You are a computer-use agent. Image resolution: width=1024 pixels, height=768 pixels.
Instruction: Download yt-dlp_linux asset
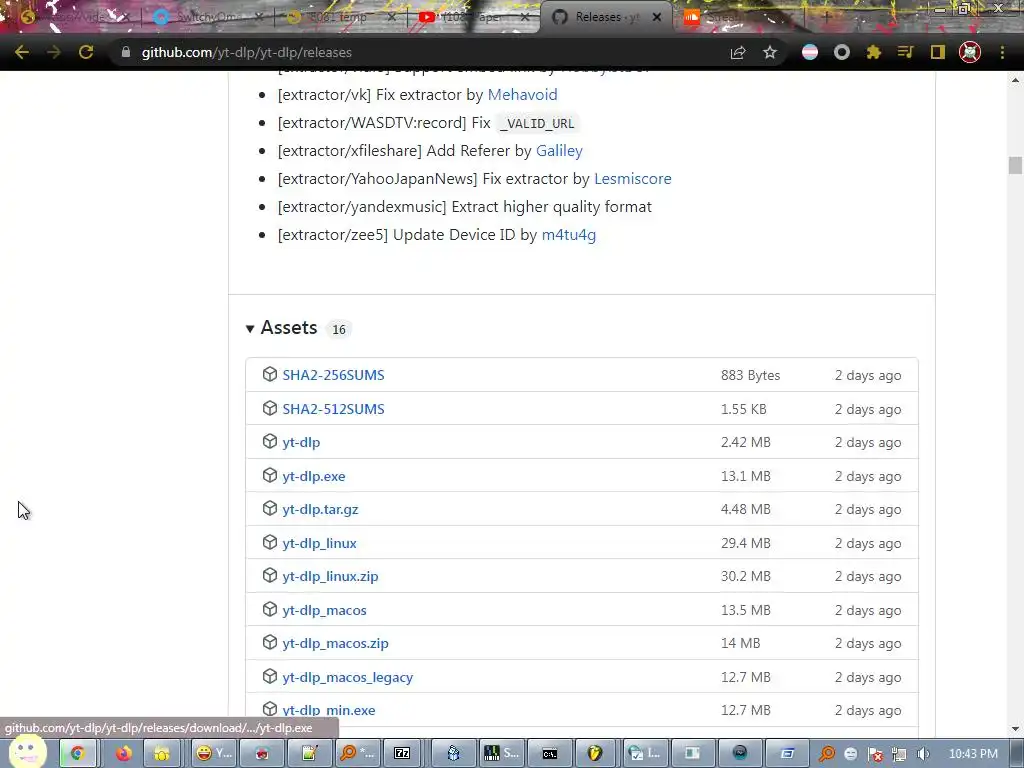319,543
